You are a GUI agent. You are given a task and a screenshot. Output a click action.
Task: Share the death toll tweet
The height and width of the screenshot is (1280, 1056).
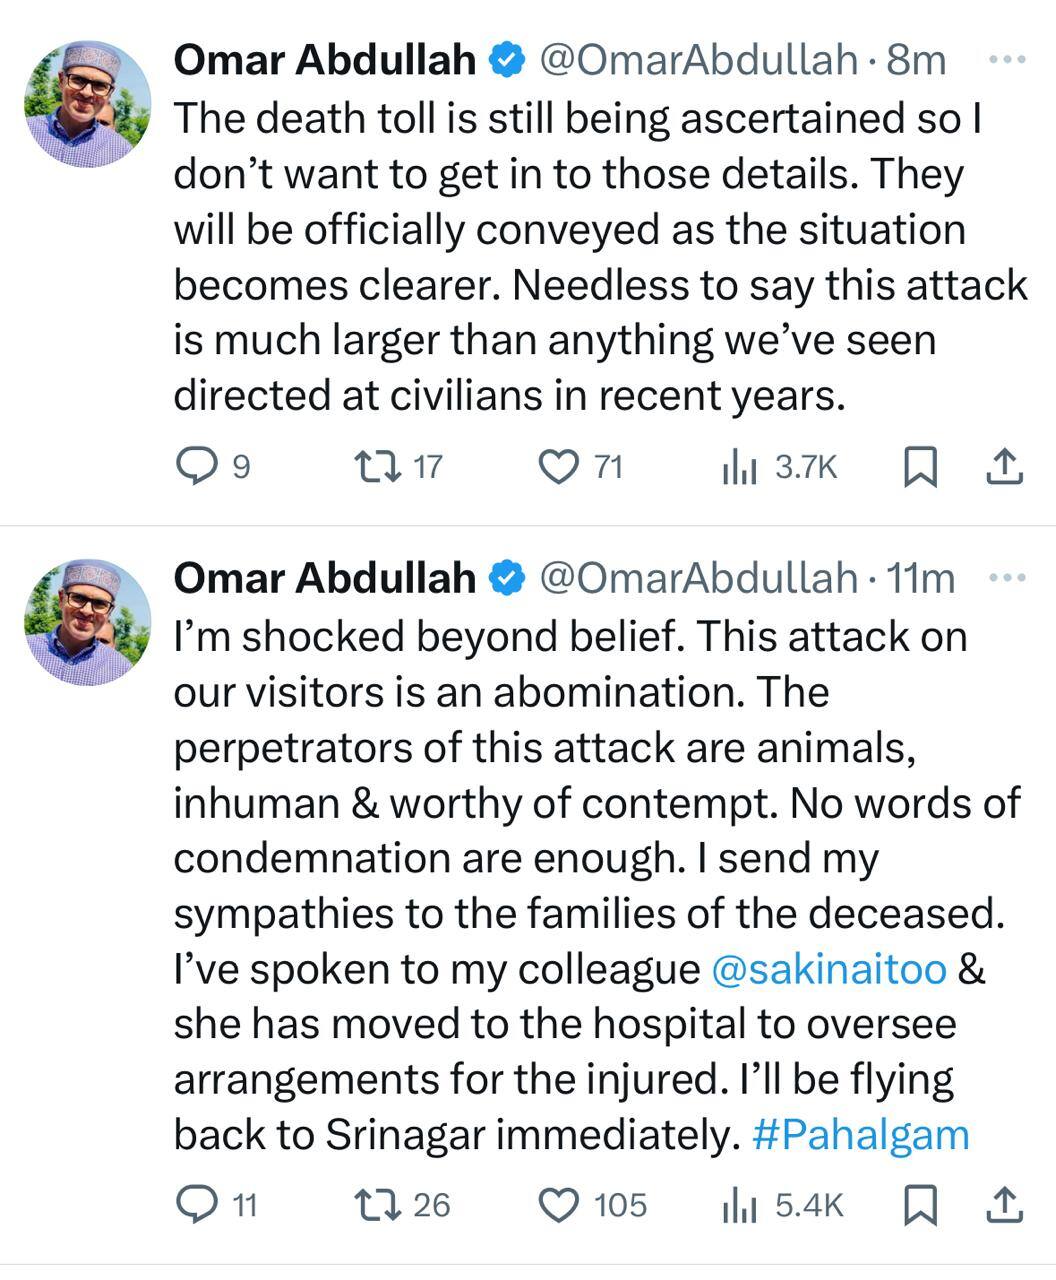click(x=1004, y=467)
